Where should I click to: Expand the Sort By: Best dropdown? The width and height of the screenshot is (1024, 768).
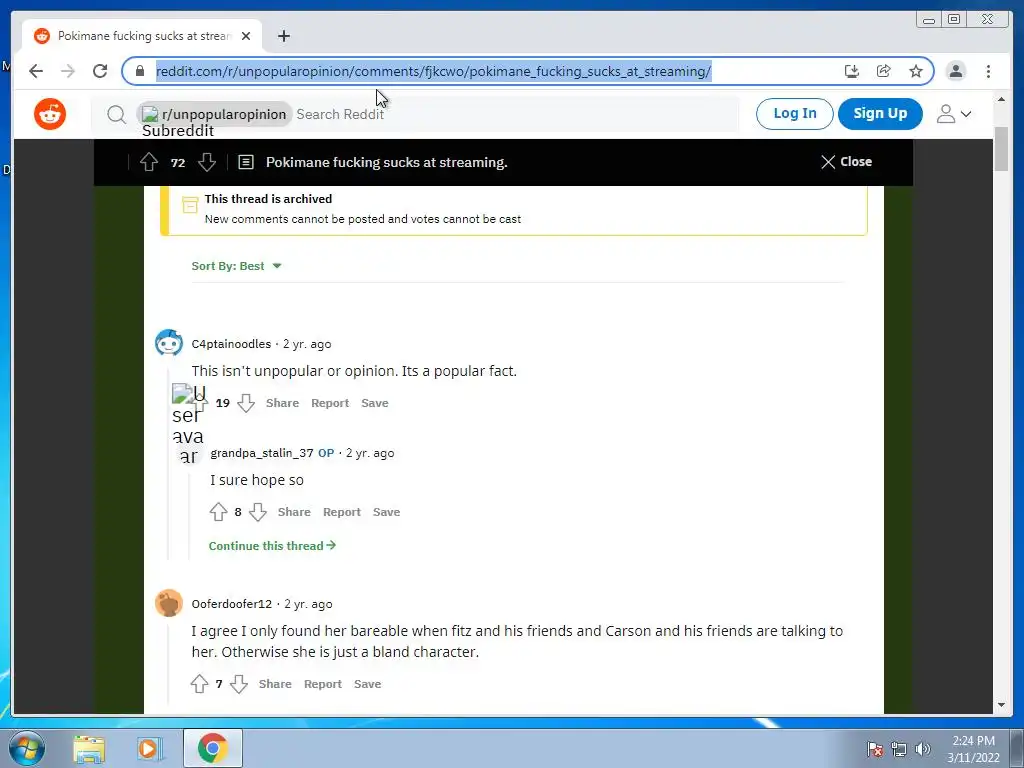[x=236, y=266]
